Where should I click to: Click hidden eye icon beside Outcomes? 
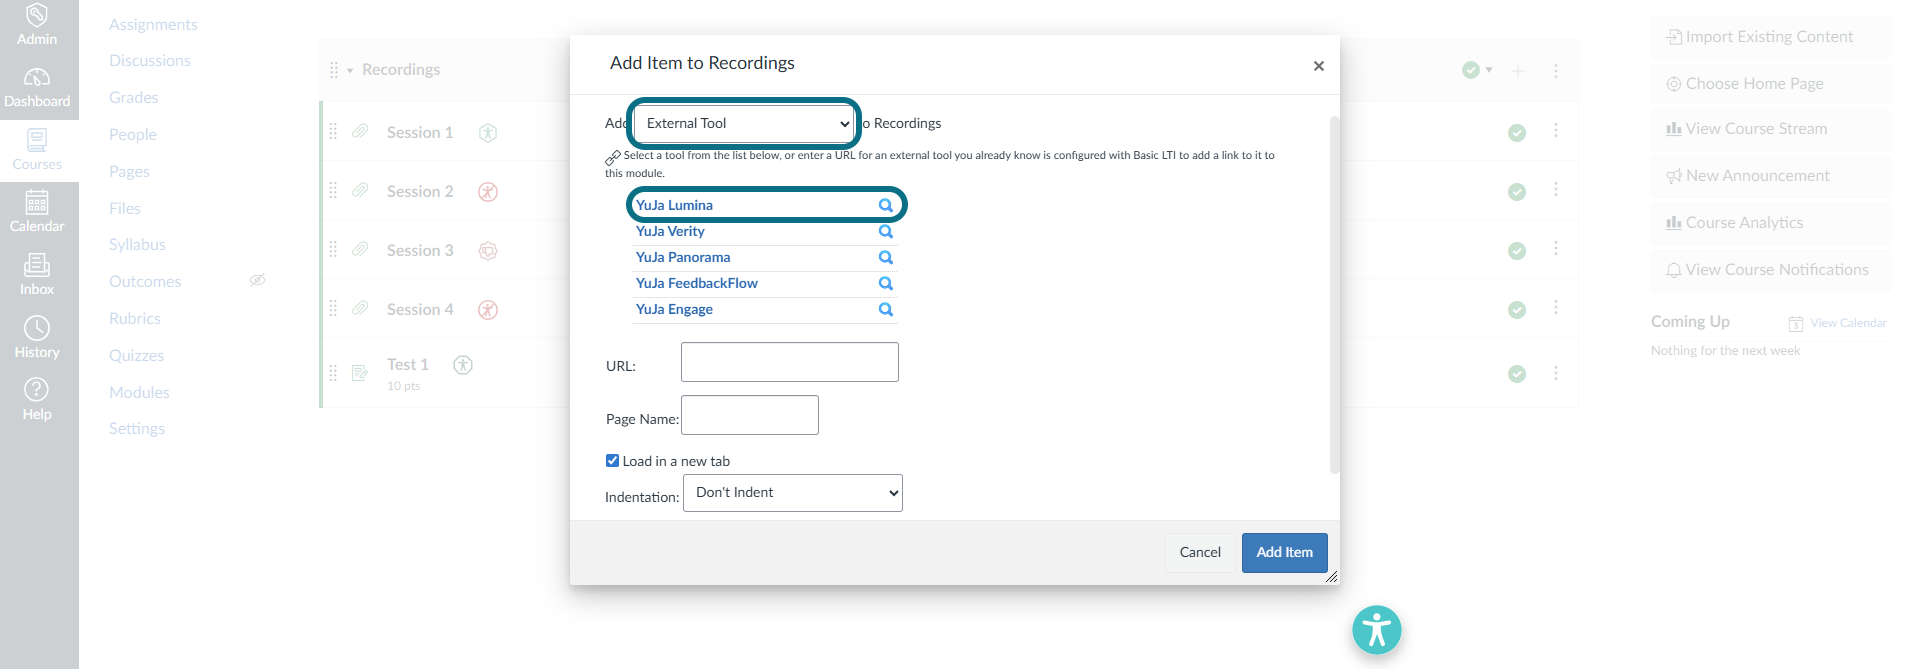pyautogui.click(x=257, y=281)
